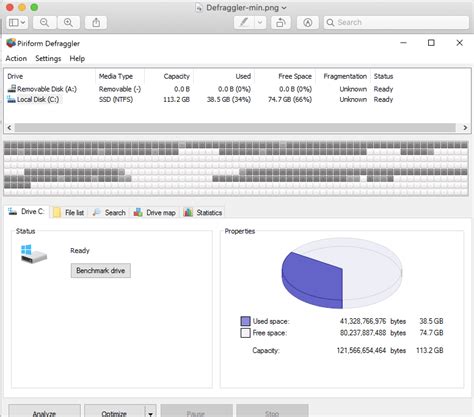Zoom in with the Preview magnifier icon

[68, 23]
